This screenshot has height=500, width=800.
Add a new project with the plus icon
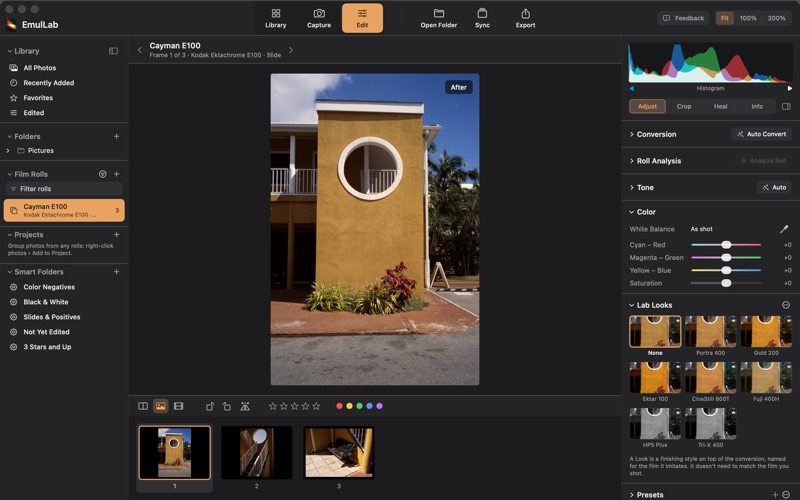(x=116, y=235)
